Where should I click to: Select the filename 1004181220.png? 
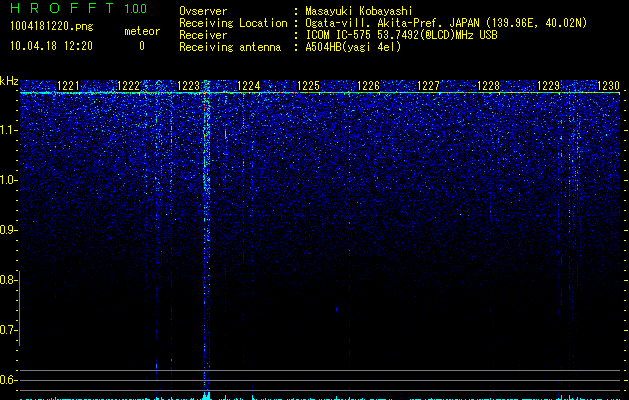tap(52, 26)
